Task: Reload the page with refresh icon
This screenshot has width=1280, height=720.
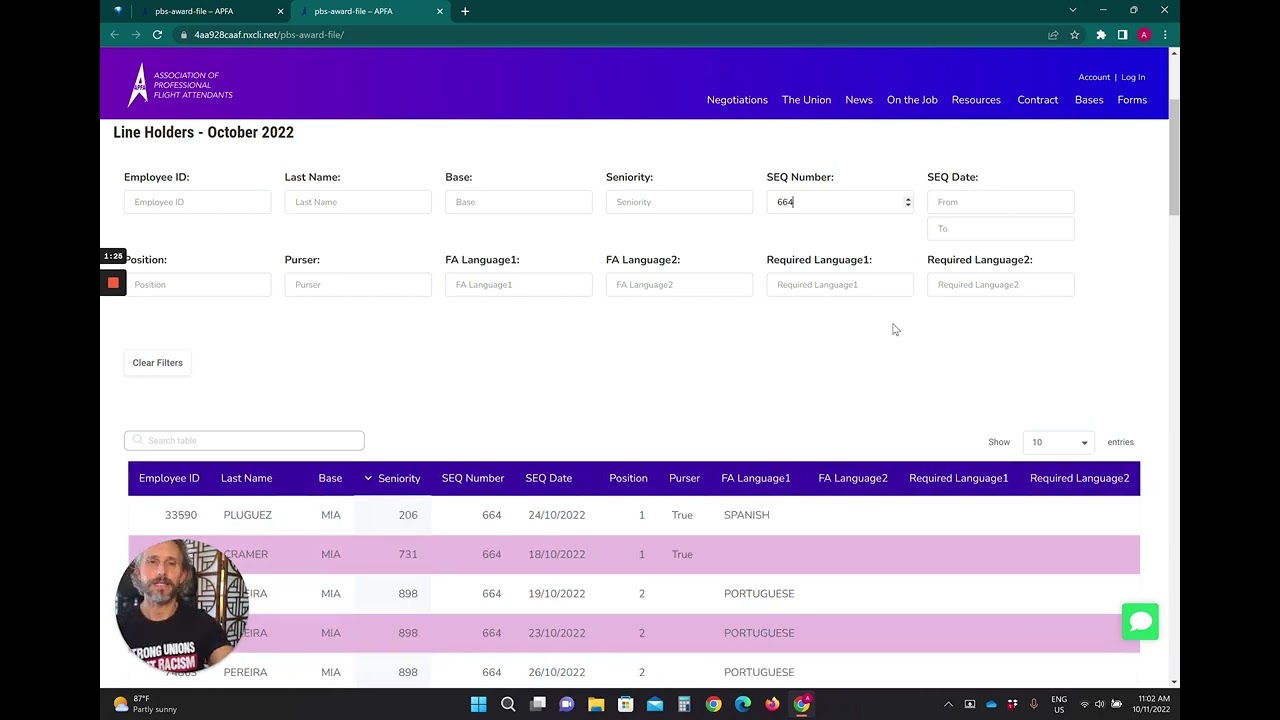Action: point(157,35)
